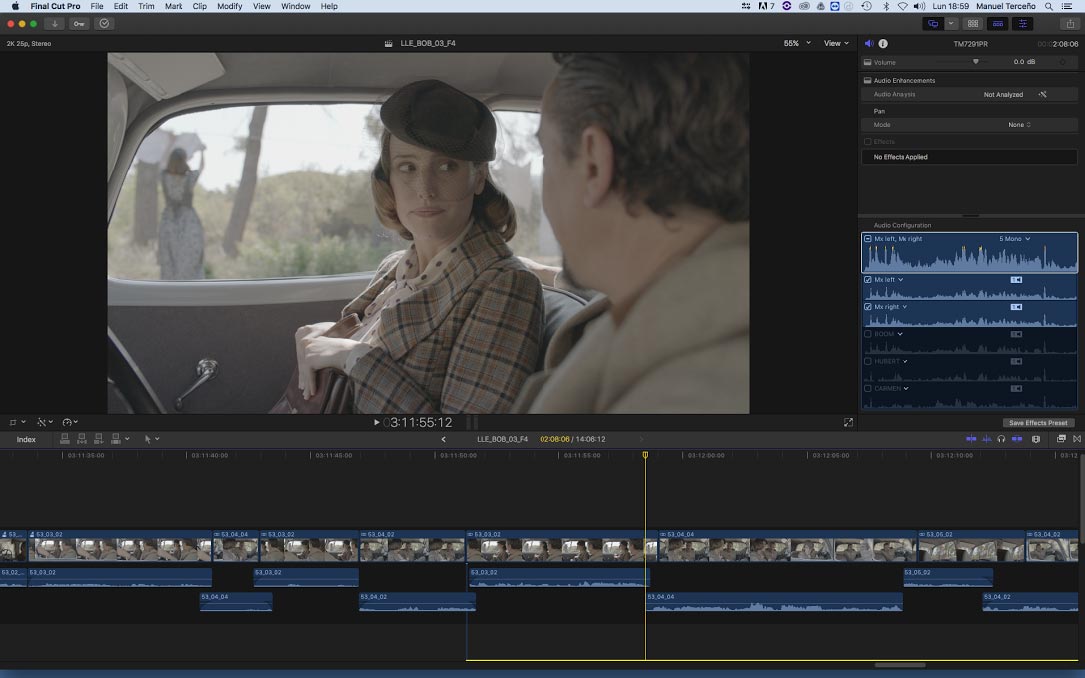This screenshot has width=1085, height=678.
Task: Open the effects browser icon
Action: (1061, 439)
